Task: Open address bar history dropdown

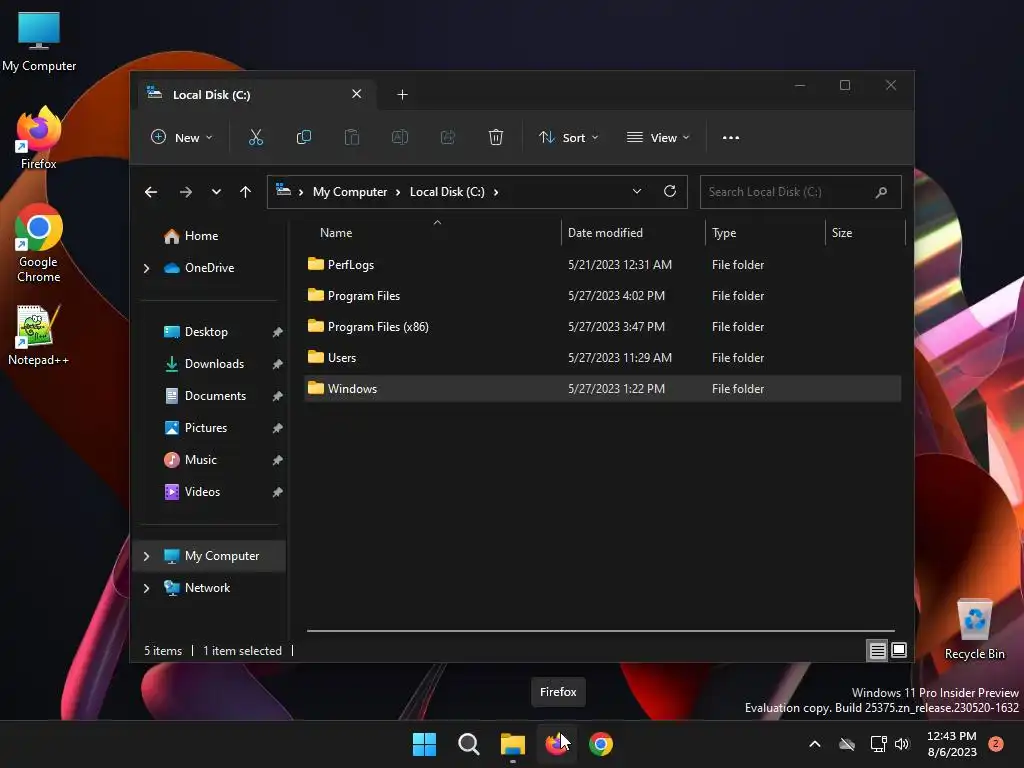Action: [x=637, y=191]
